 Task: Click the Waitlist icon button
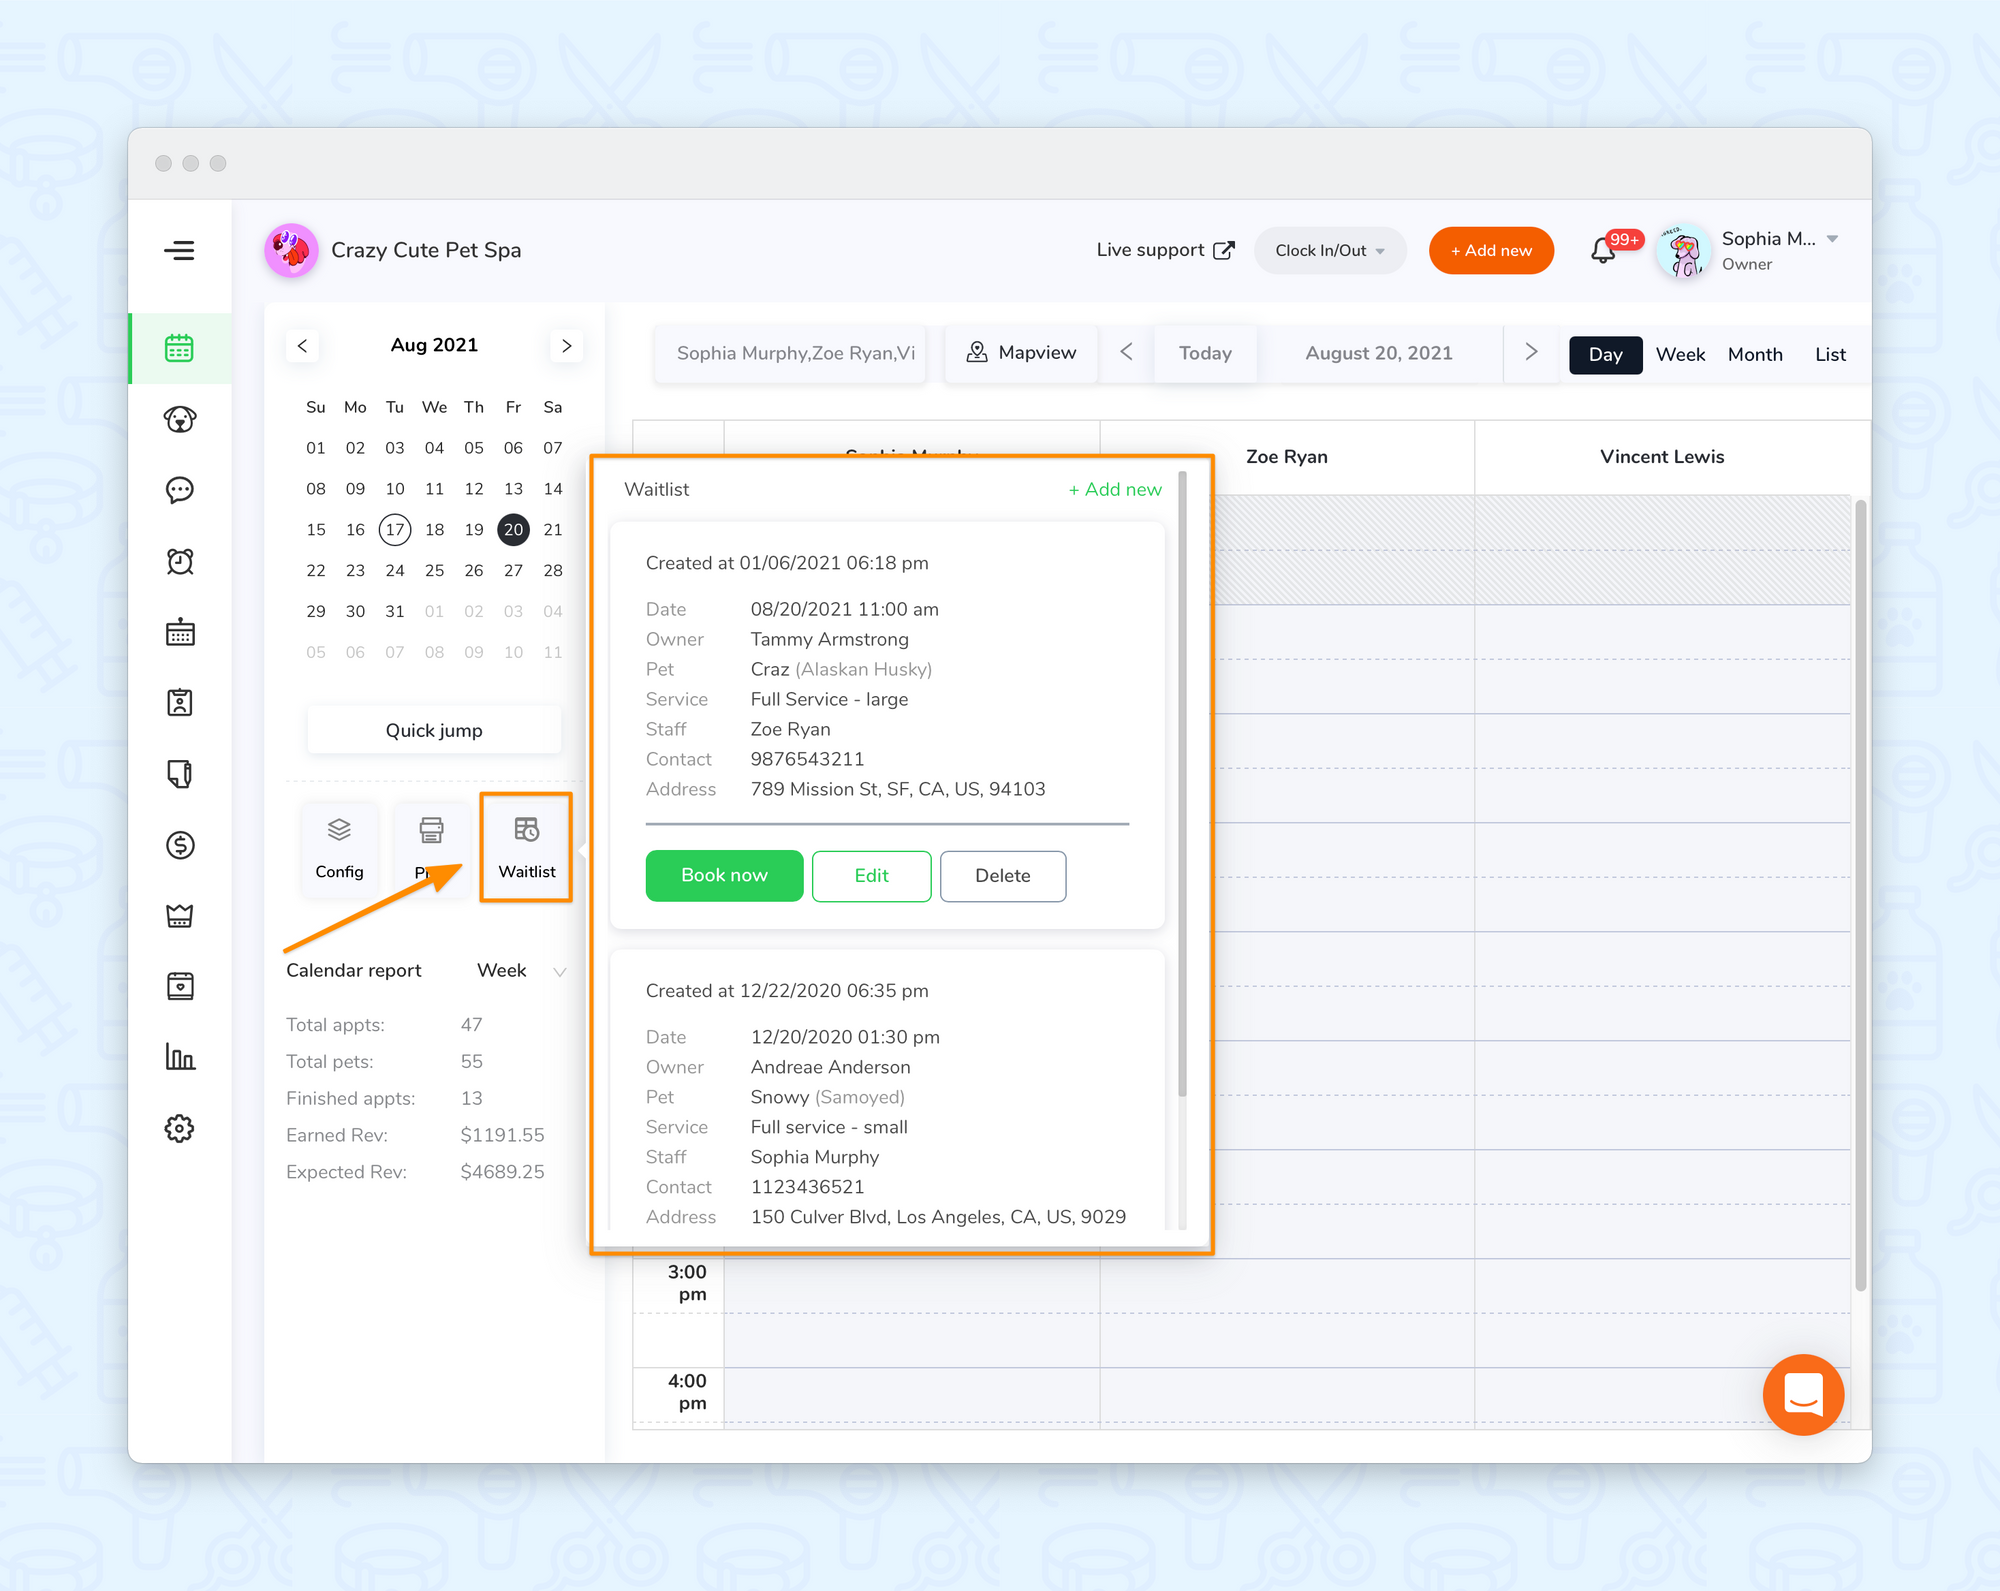[526, 847]
